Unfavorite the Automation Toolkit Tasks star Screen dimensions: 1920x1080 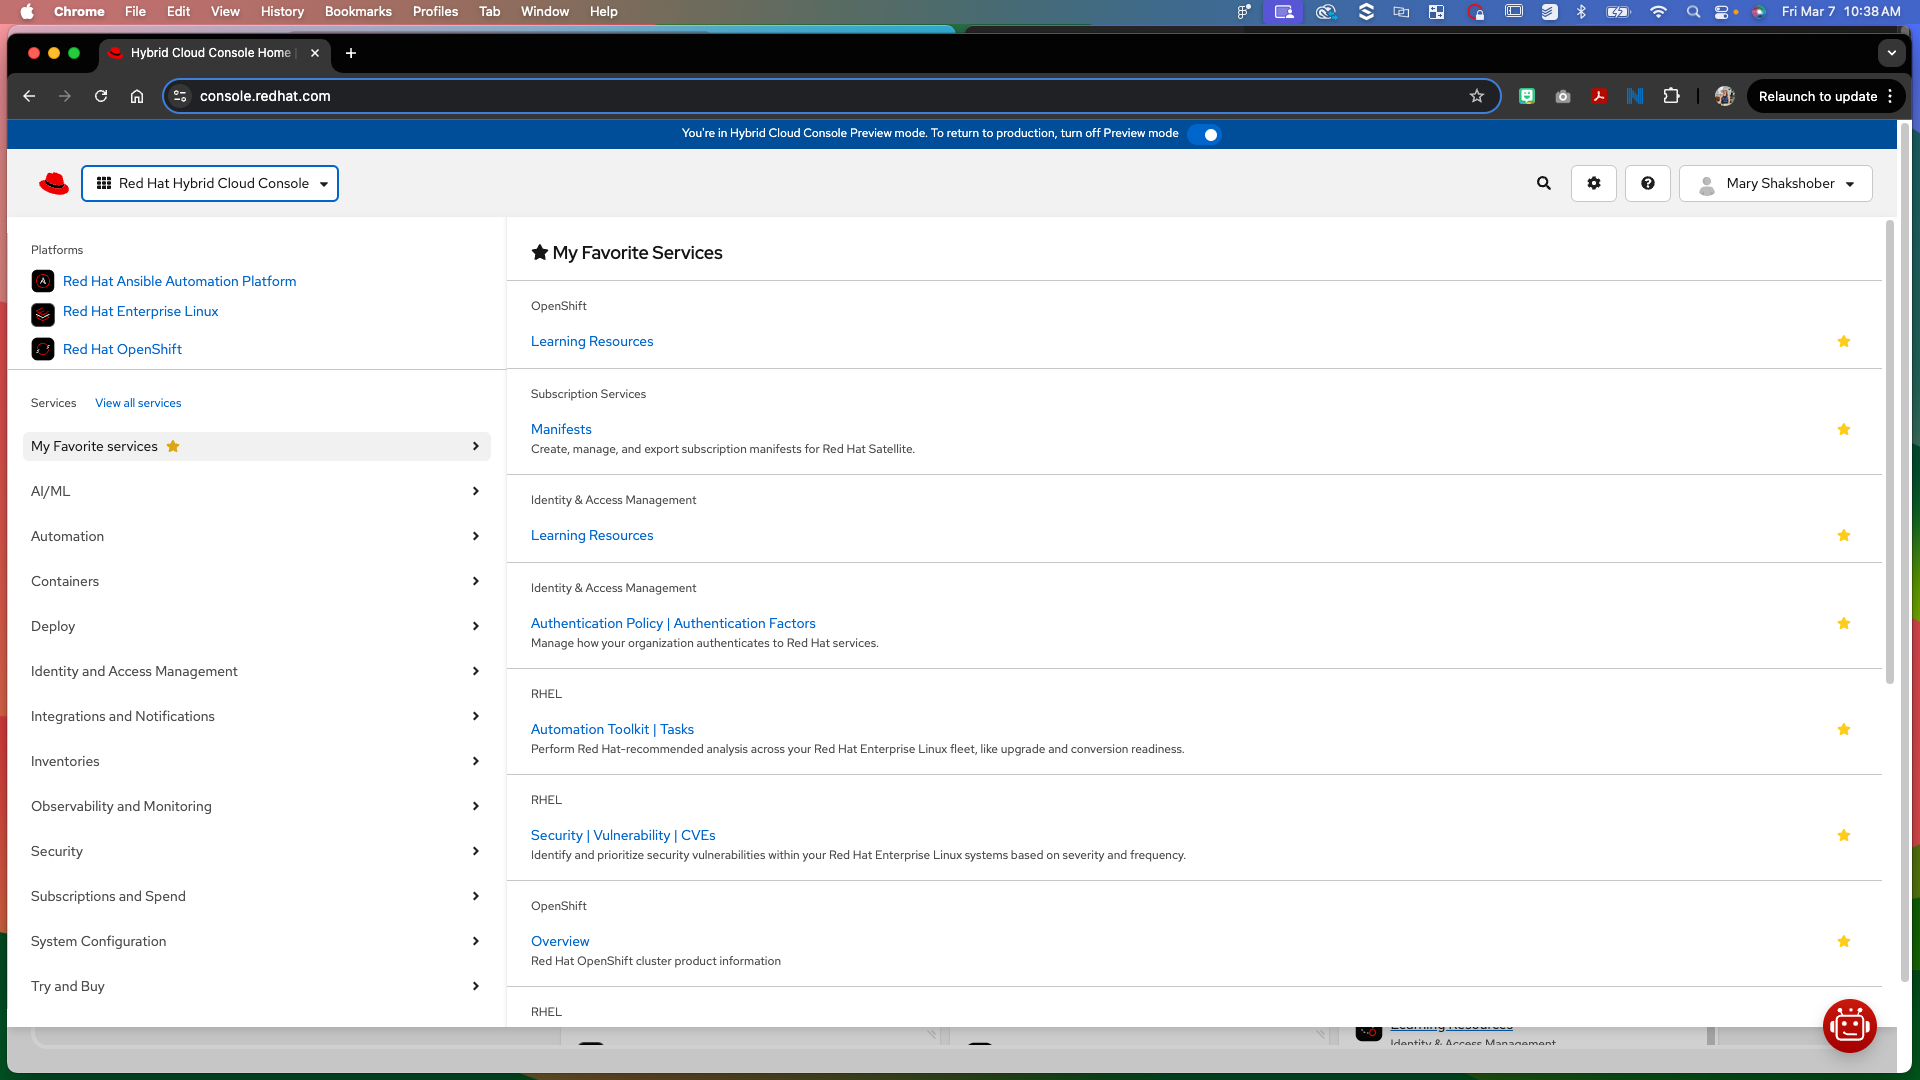pyautogui.click(x=1844, y=729)
